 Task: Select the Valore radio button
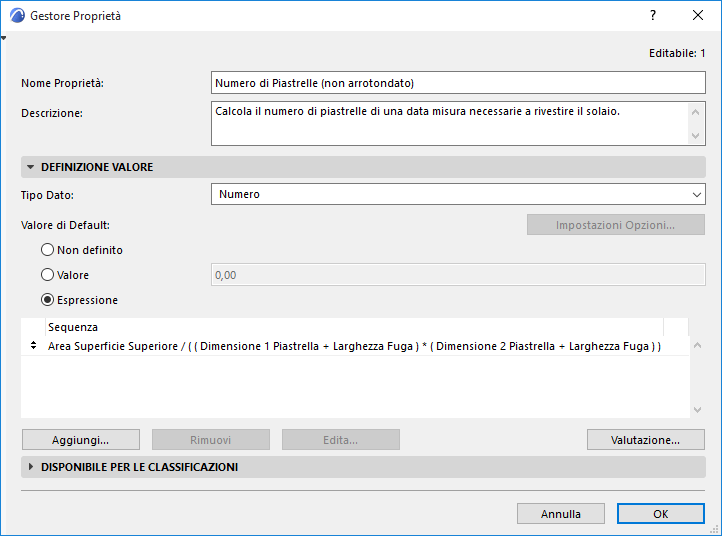click(47, 274)
